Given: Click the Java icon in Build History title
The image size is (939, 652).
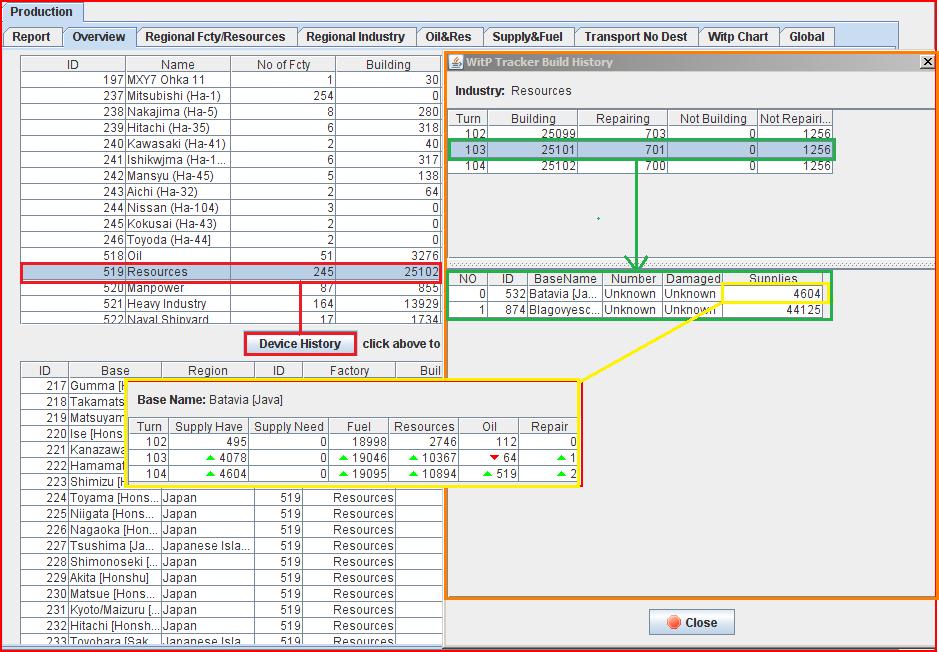Looking at the screenshot, I should pos(456,62).
